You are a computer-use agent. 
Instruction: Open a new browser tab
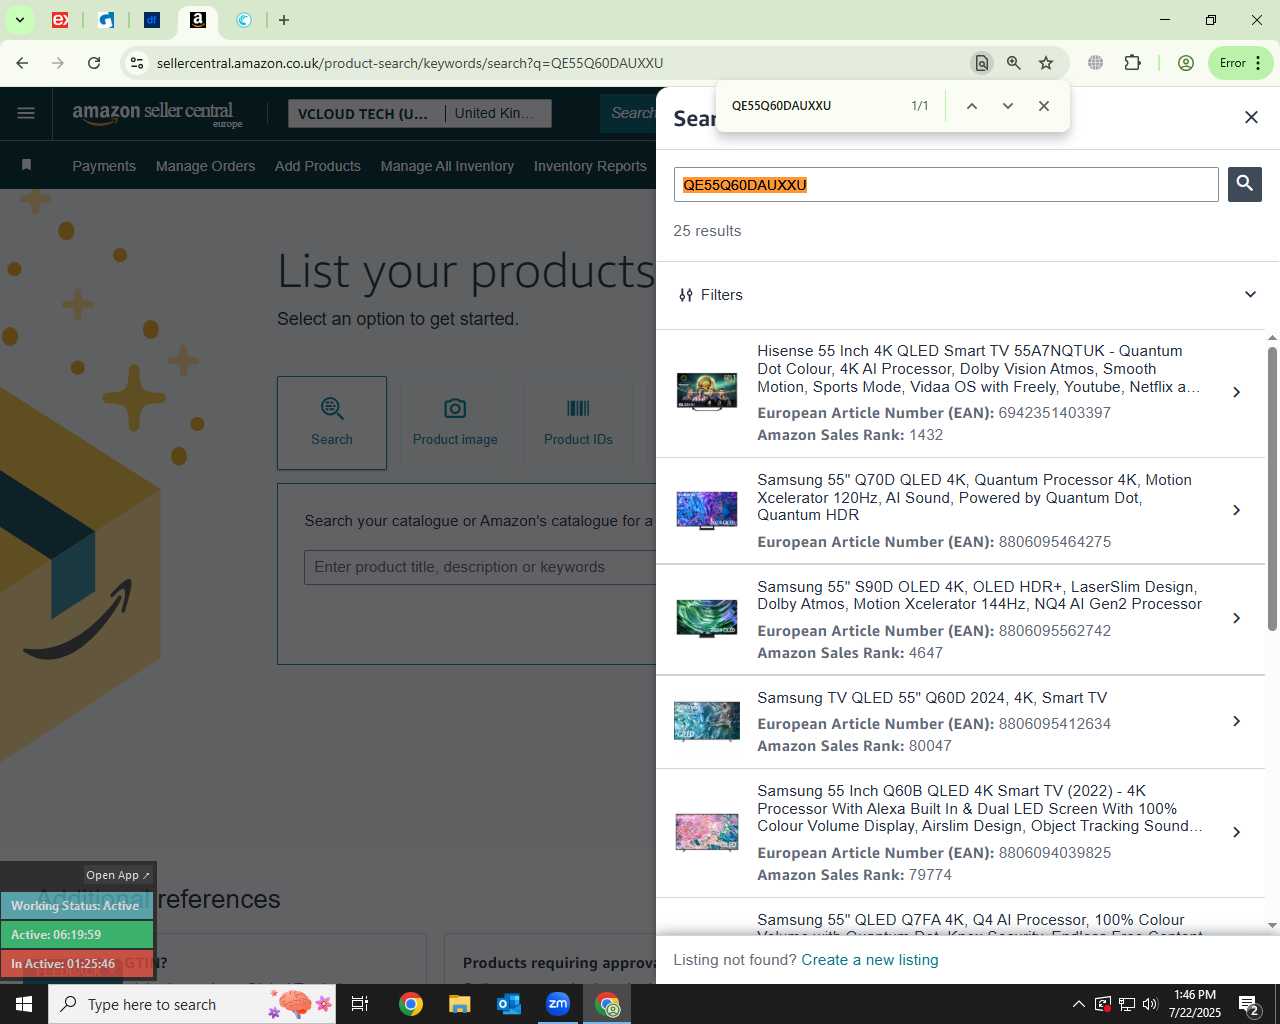pyautogui.click(x=284, y=20)
